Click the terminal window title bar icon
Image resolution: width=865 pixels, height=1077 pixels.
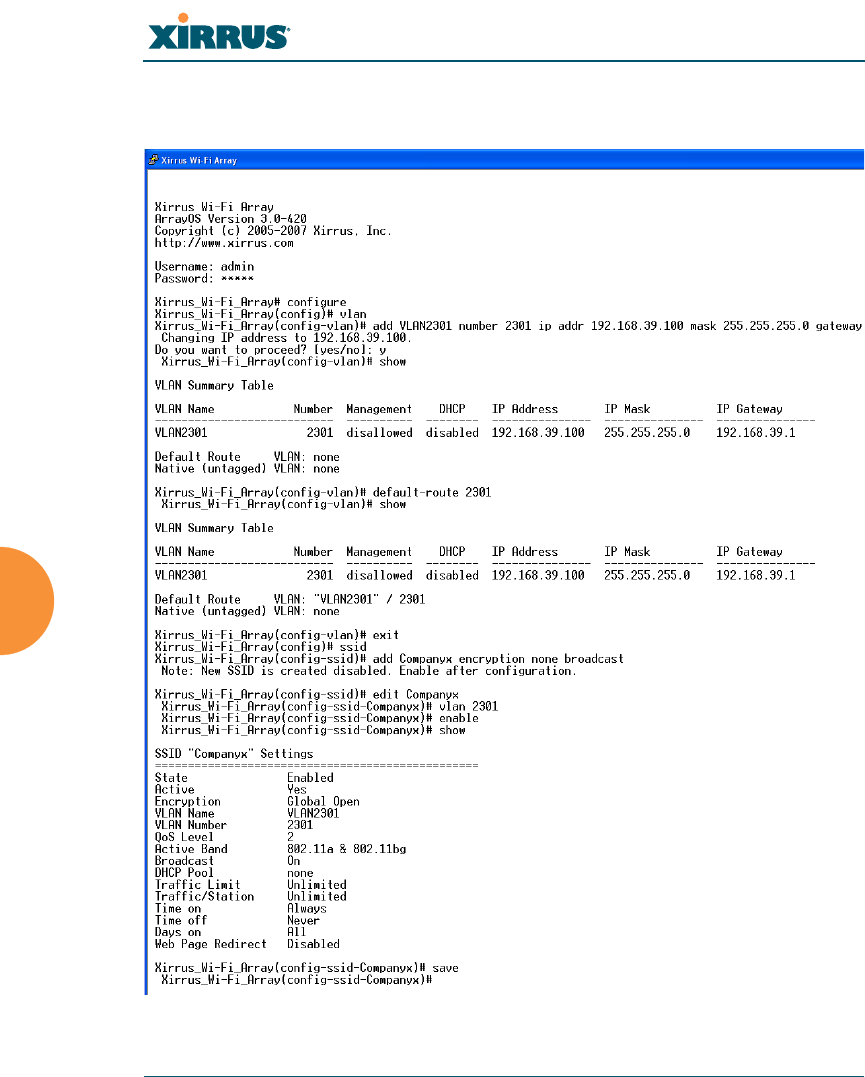coord(153,160)
